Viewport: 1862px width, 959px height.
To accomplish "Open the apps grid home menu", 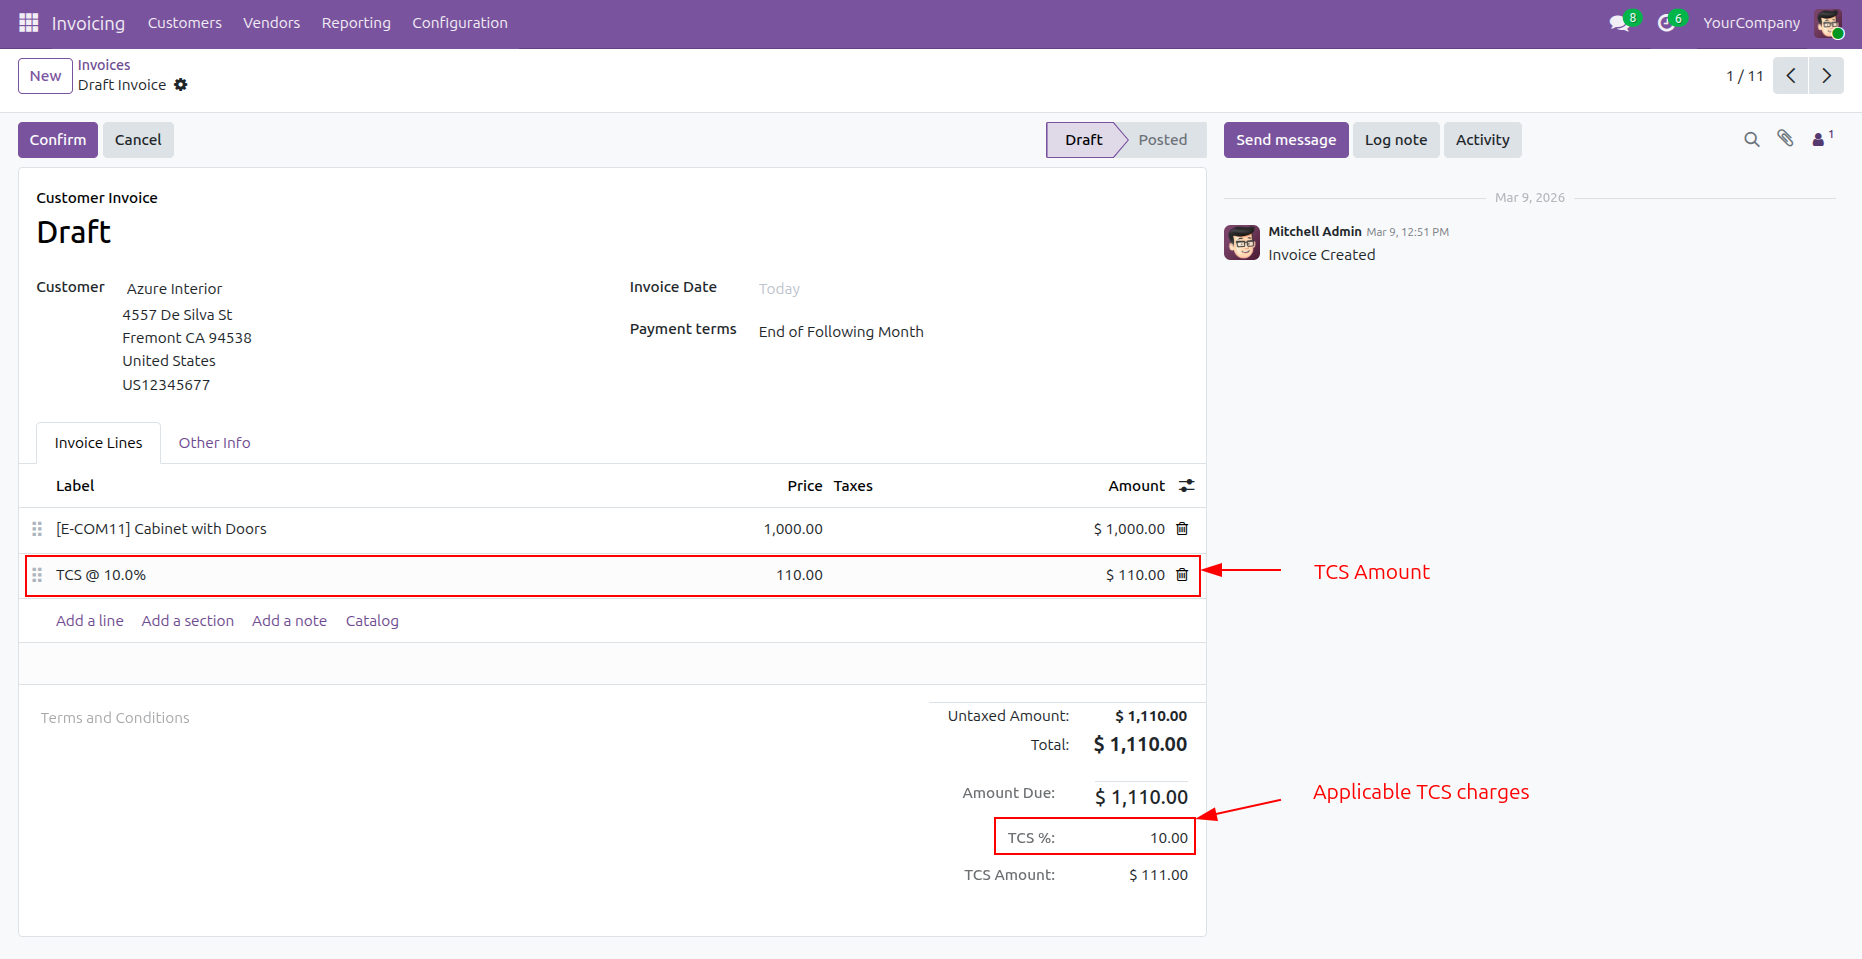I will click(28, 22).
